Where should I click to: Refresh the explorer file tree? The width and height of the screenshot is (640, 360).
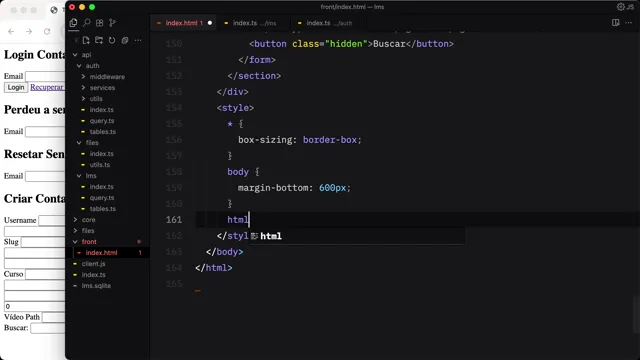coord(112,40)
